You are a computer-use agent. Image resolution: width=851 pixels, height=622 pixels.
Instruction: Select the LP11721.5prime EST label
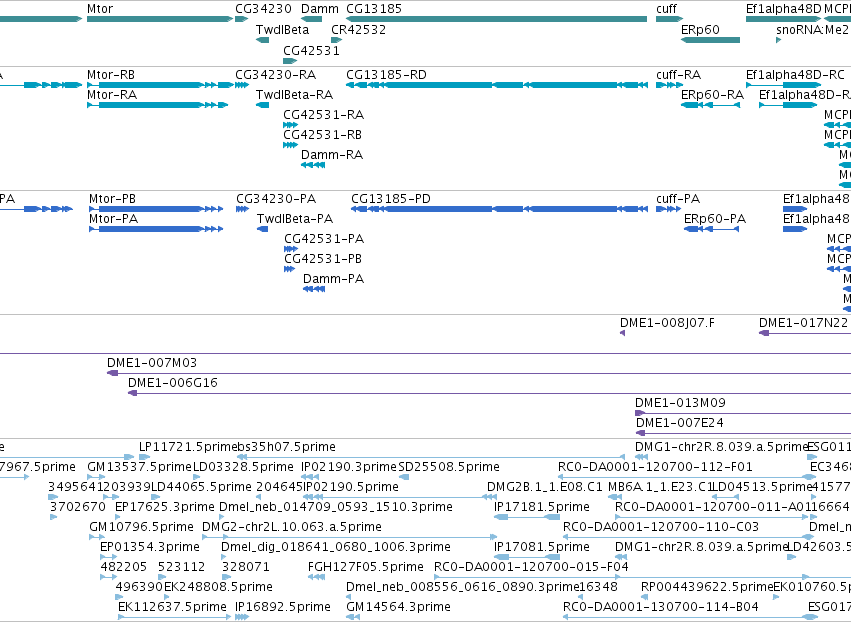point(188,447)
